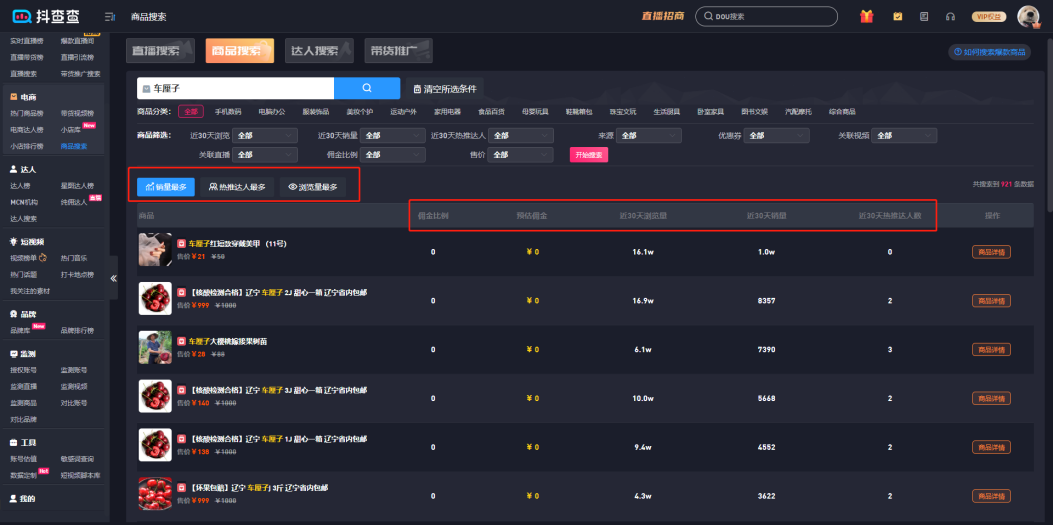1053x525 pixels.
Task: Open the 近30天销量 dropdown
Action: tap(386, 136)
